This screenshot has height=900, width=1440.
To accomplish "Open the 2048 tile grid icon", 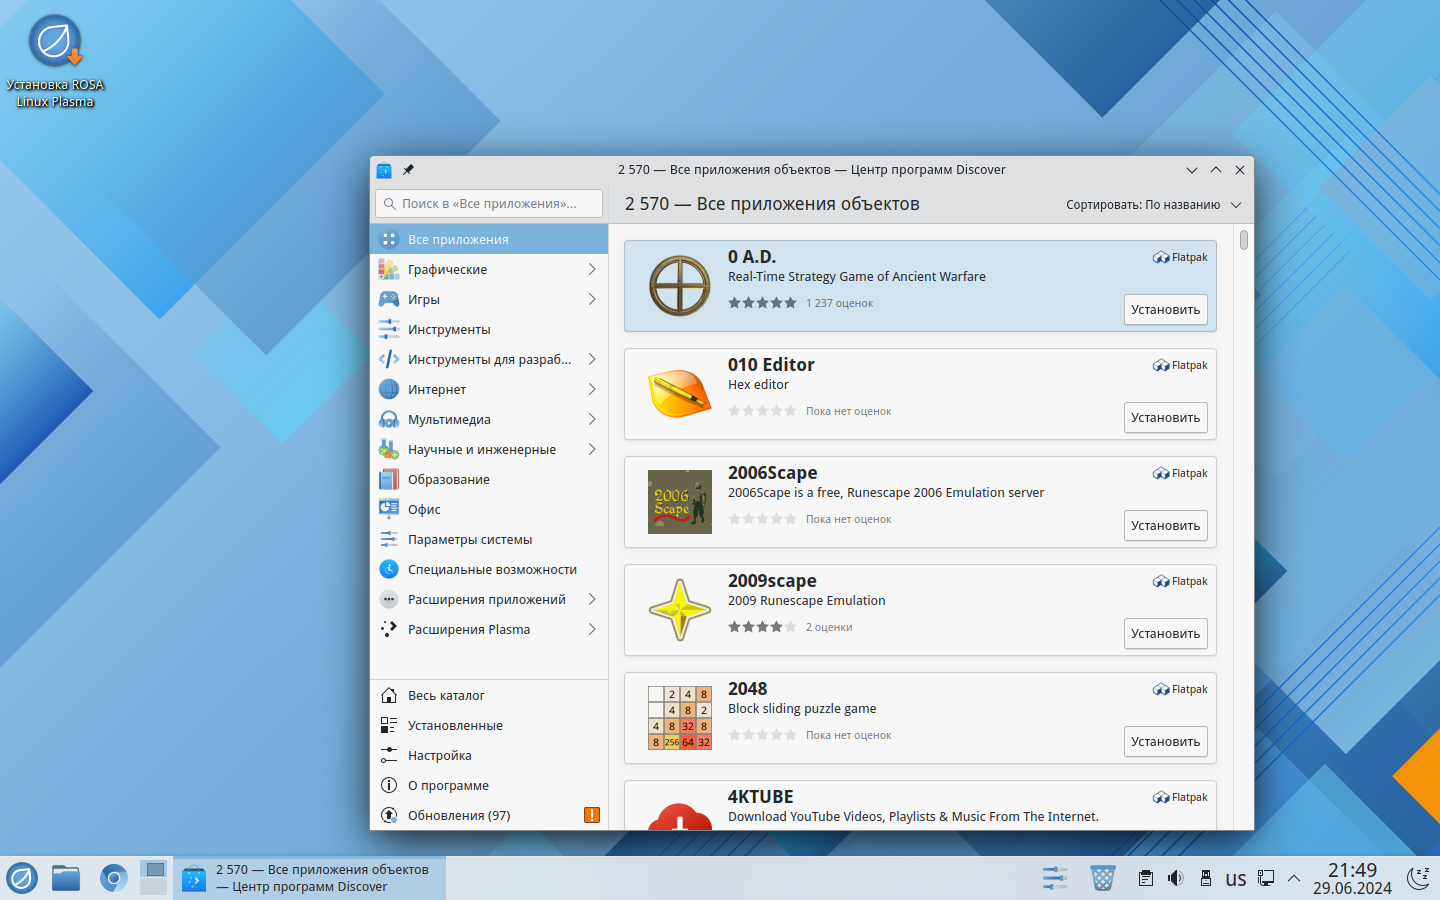I will coord(680,718).
